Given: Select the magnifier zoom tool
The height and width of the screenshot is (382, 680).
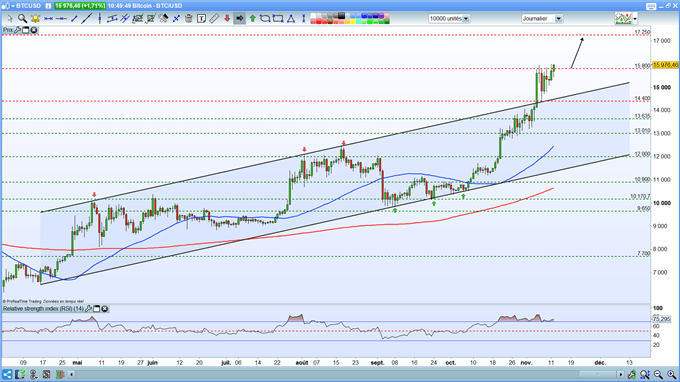Looking at the screenshot, I should pyautogui.click(x=22, y=18).
